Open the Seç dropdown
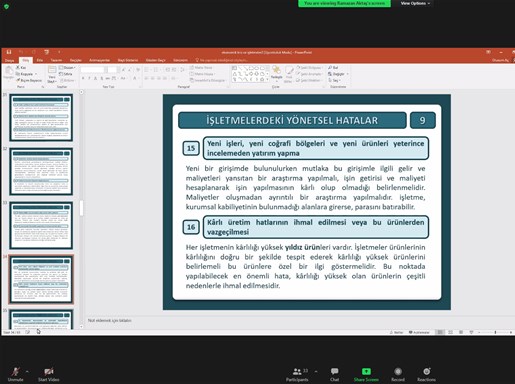 (334, 80)
